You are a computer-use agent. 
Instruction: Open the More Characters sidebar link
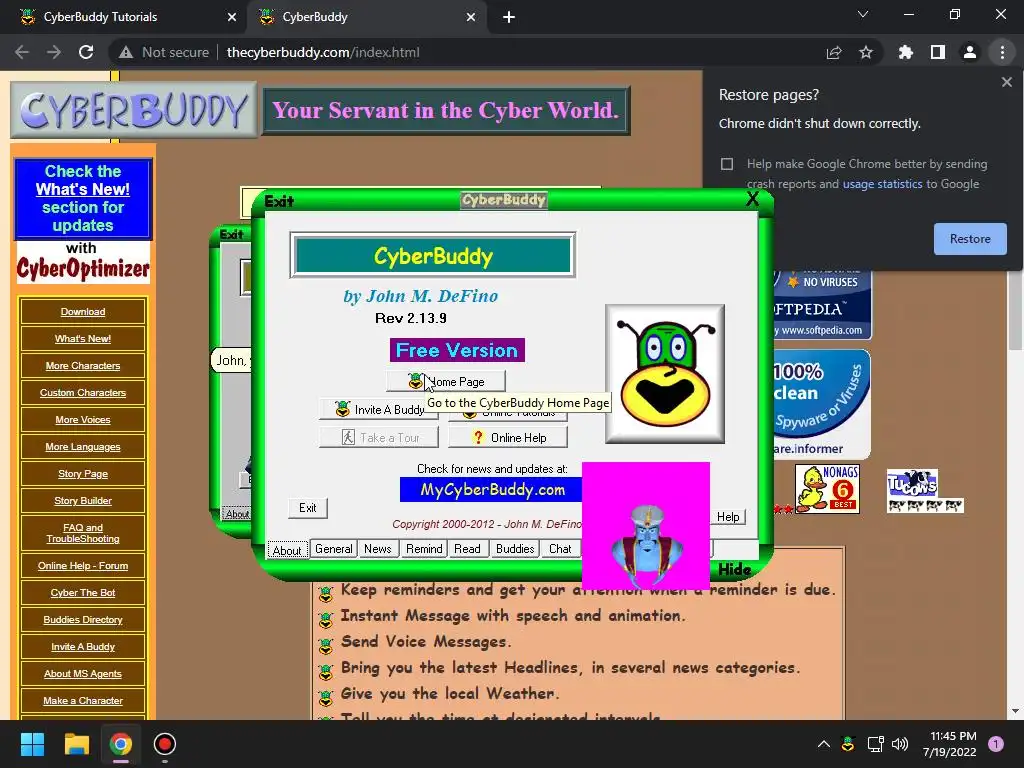point(83,366)
